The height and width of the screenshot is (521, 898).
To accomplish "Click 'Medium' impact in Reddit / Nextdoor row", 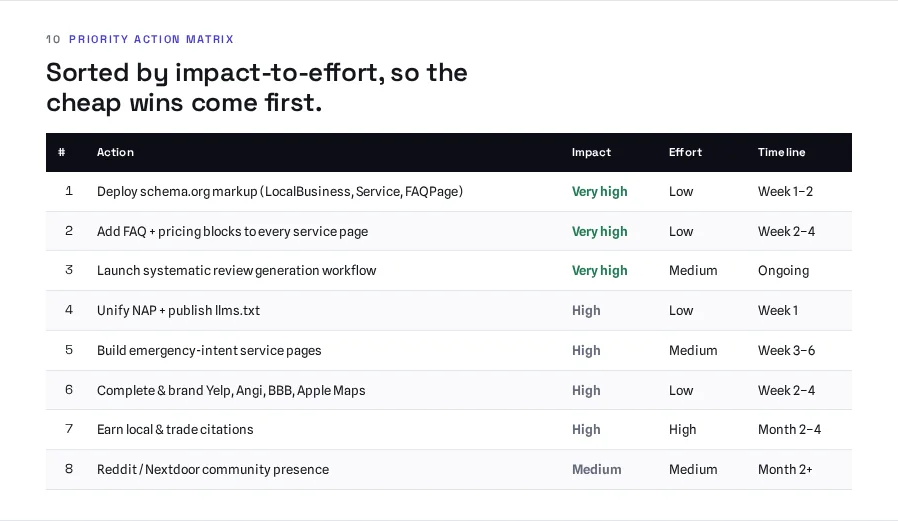I will pyautogui.click(x=596, y=469).
